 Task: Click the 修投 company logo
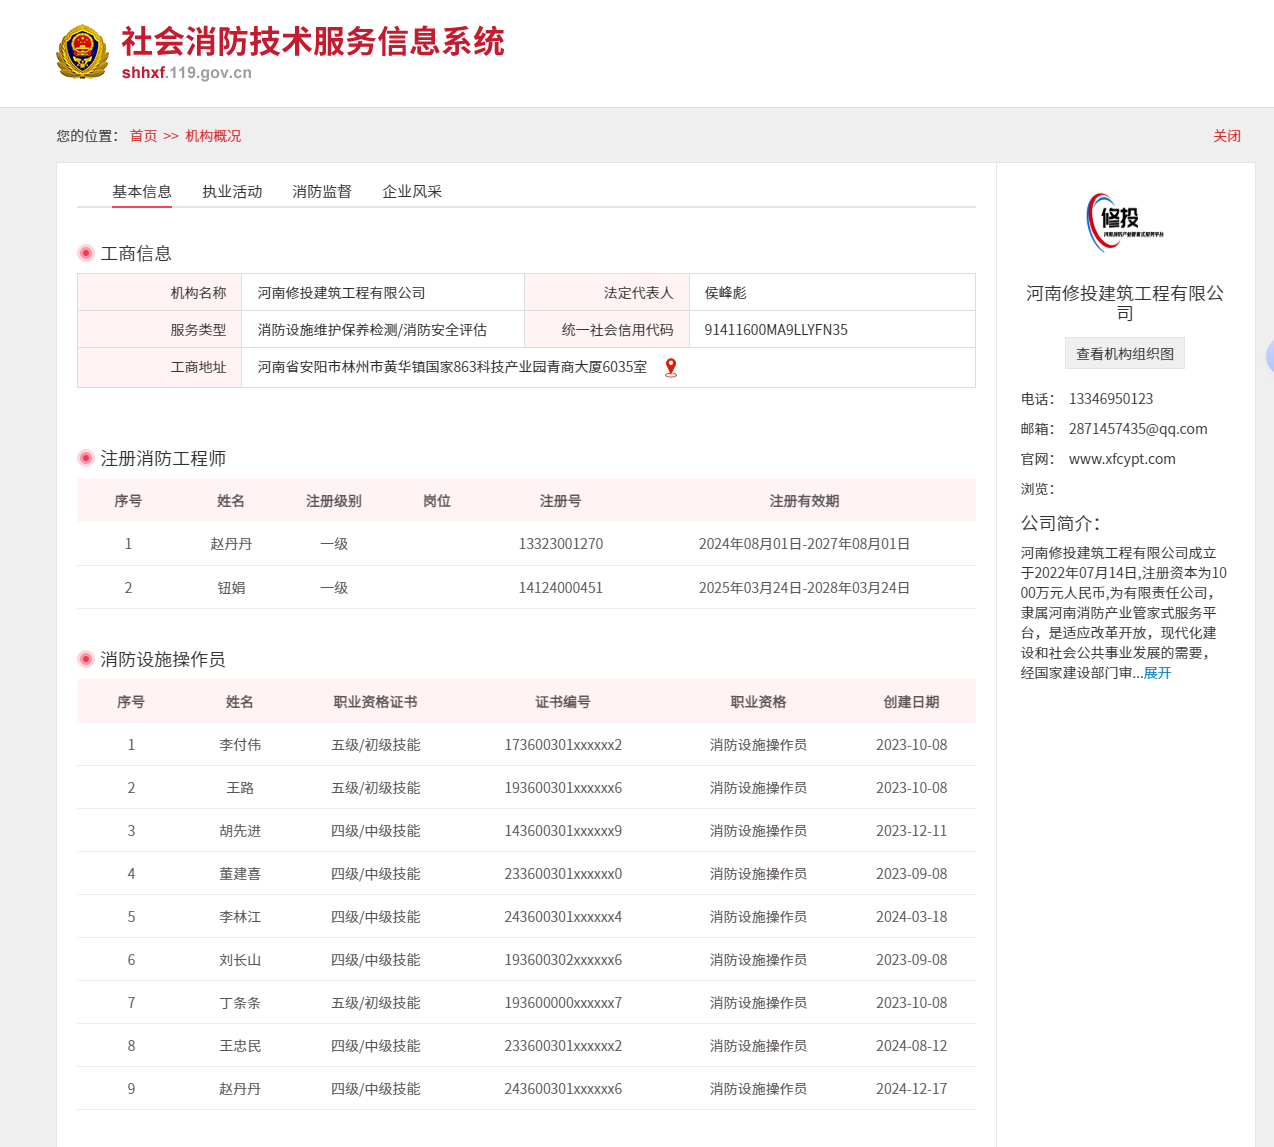[x=1125, y=222]
